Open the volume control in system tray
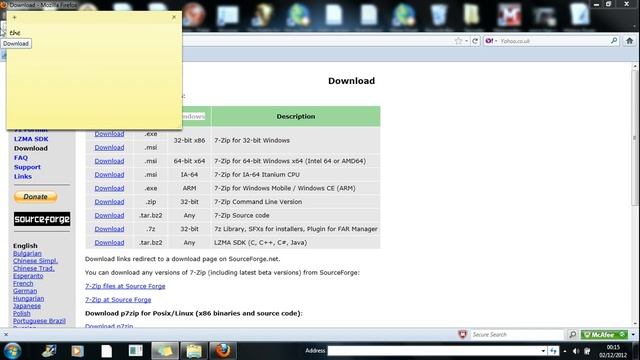 (576, 351)
